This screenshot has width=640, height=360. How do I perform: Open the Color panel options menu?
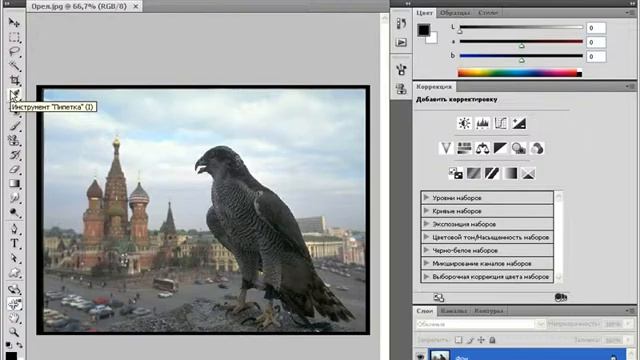point(629,13)
